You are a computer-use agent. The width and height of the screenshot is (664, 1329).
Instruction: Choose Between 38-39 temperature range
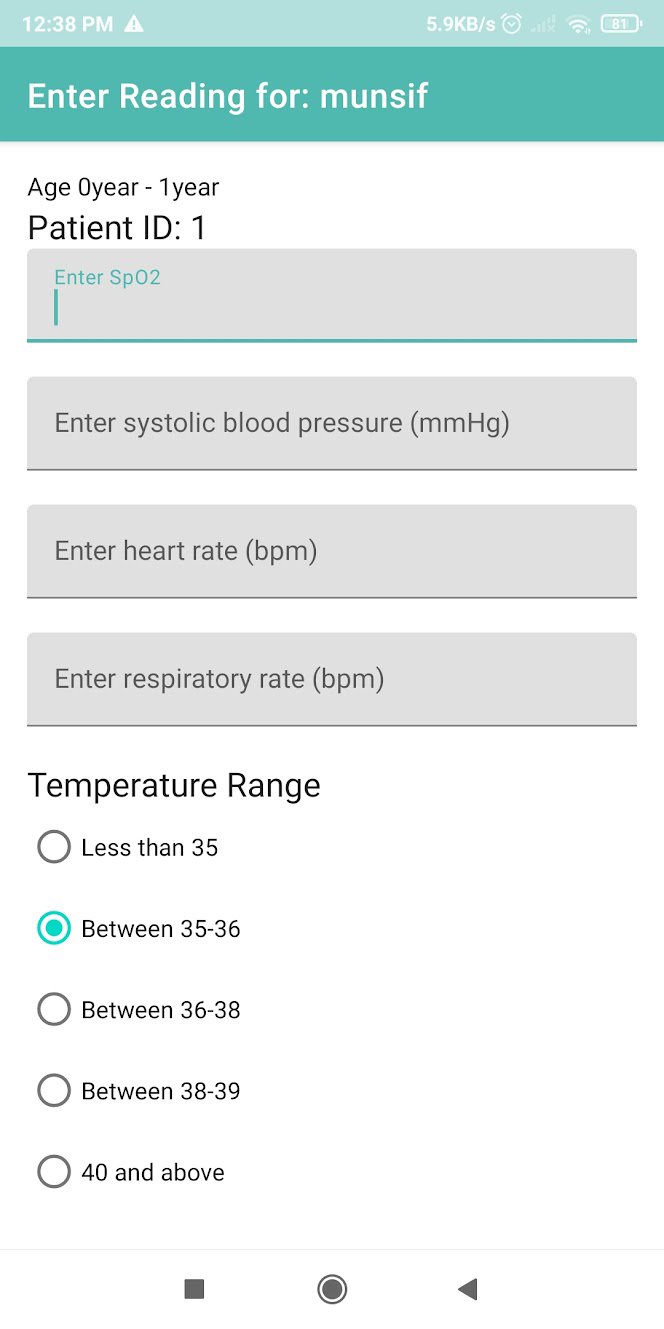point(54,1090)
